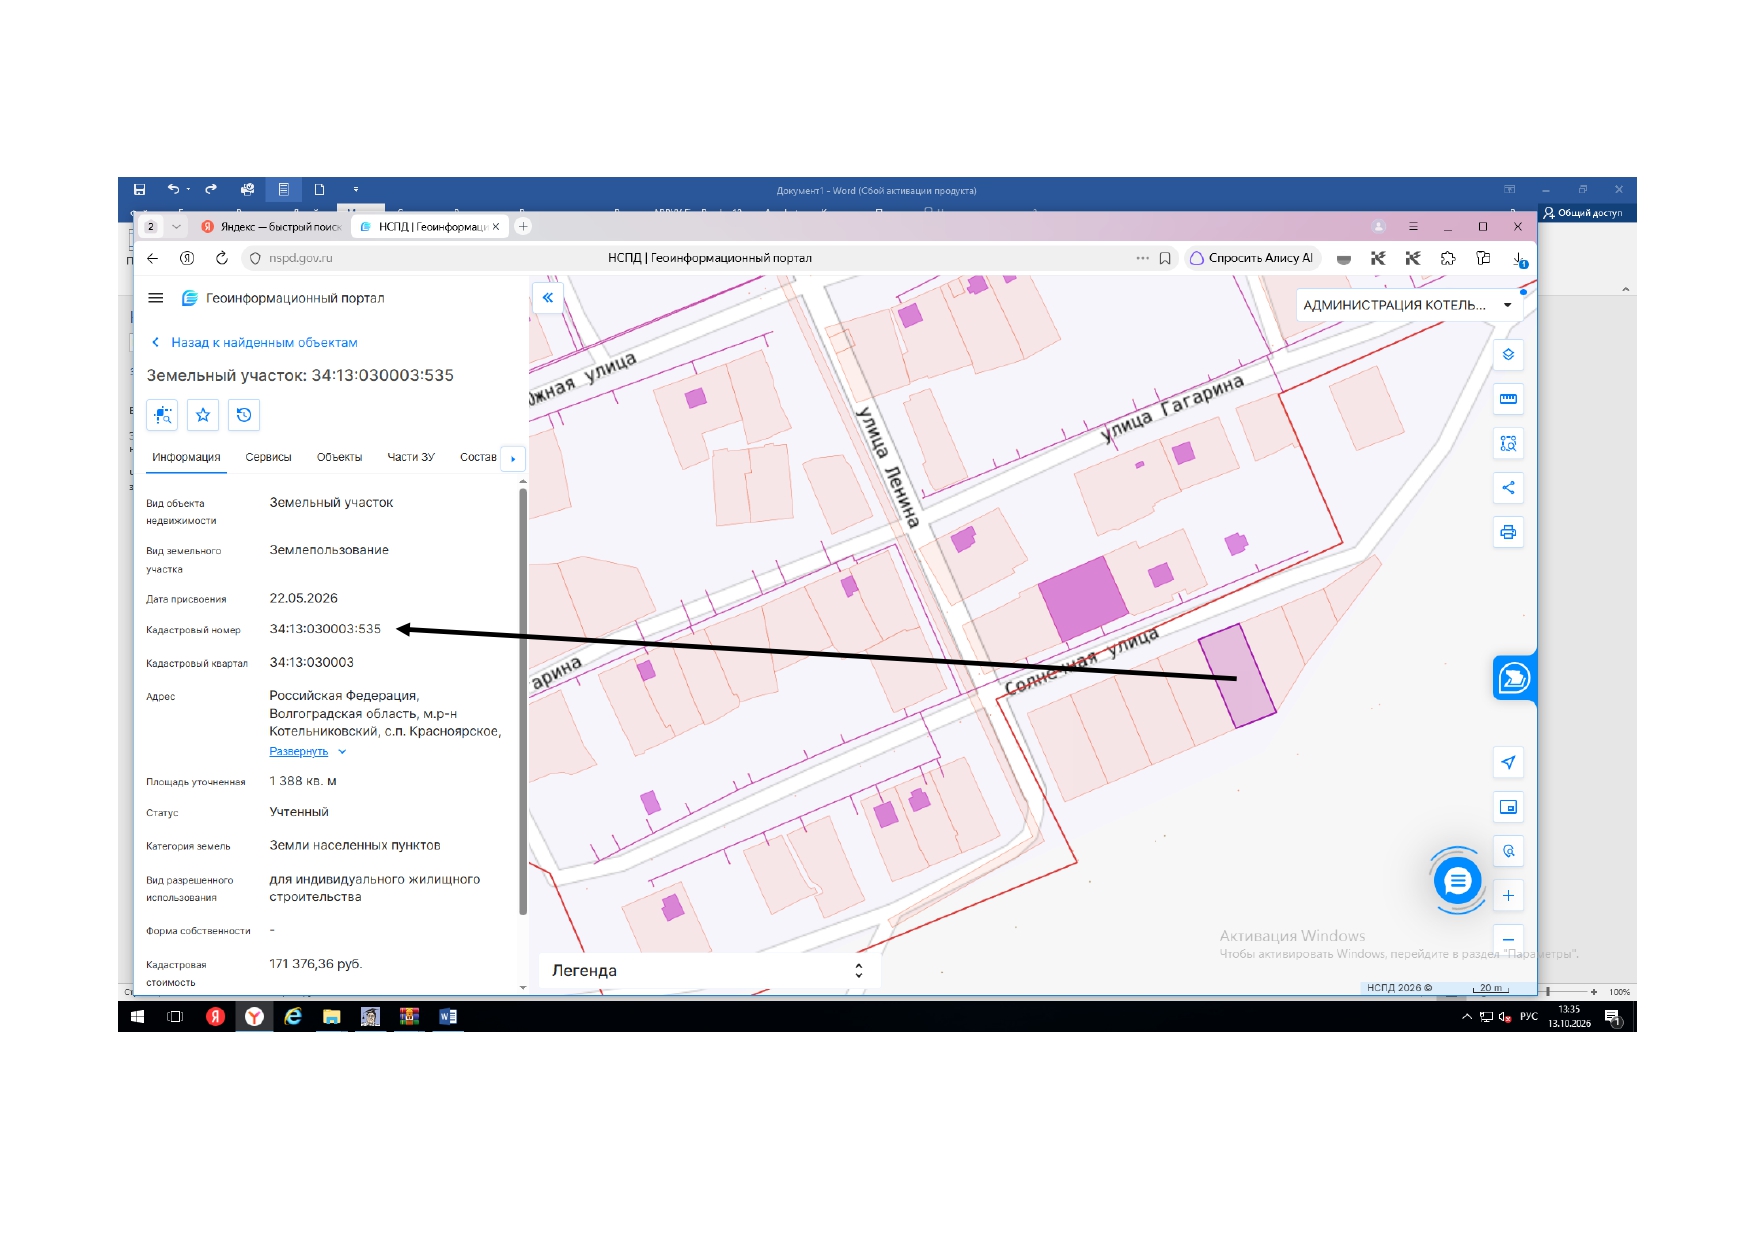Screen dimensions: 1755x1241
Task: Open the browser tab list chevron
Action: [177, 227]
